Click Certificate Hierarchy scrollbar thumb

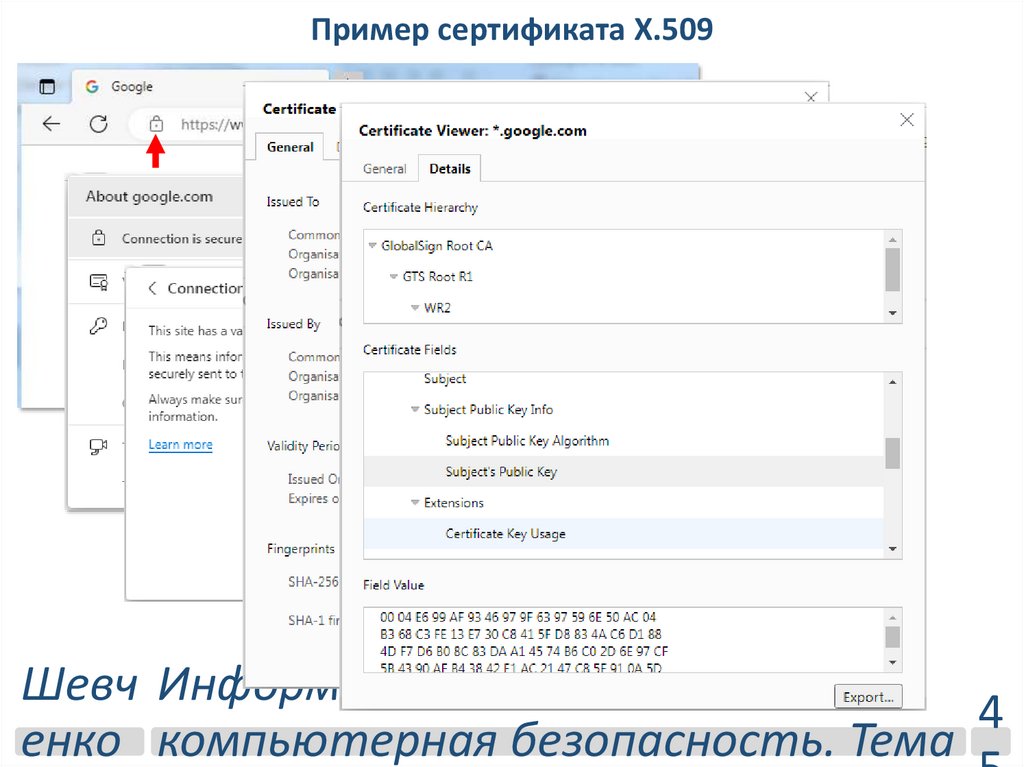pyautogui.click(x=893, y=269)
